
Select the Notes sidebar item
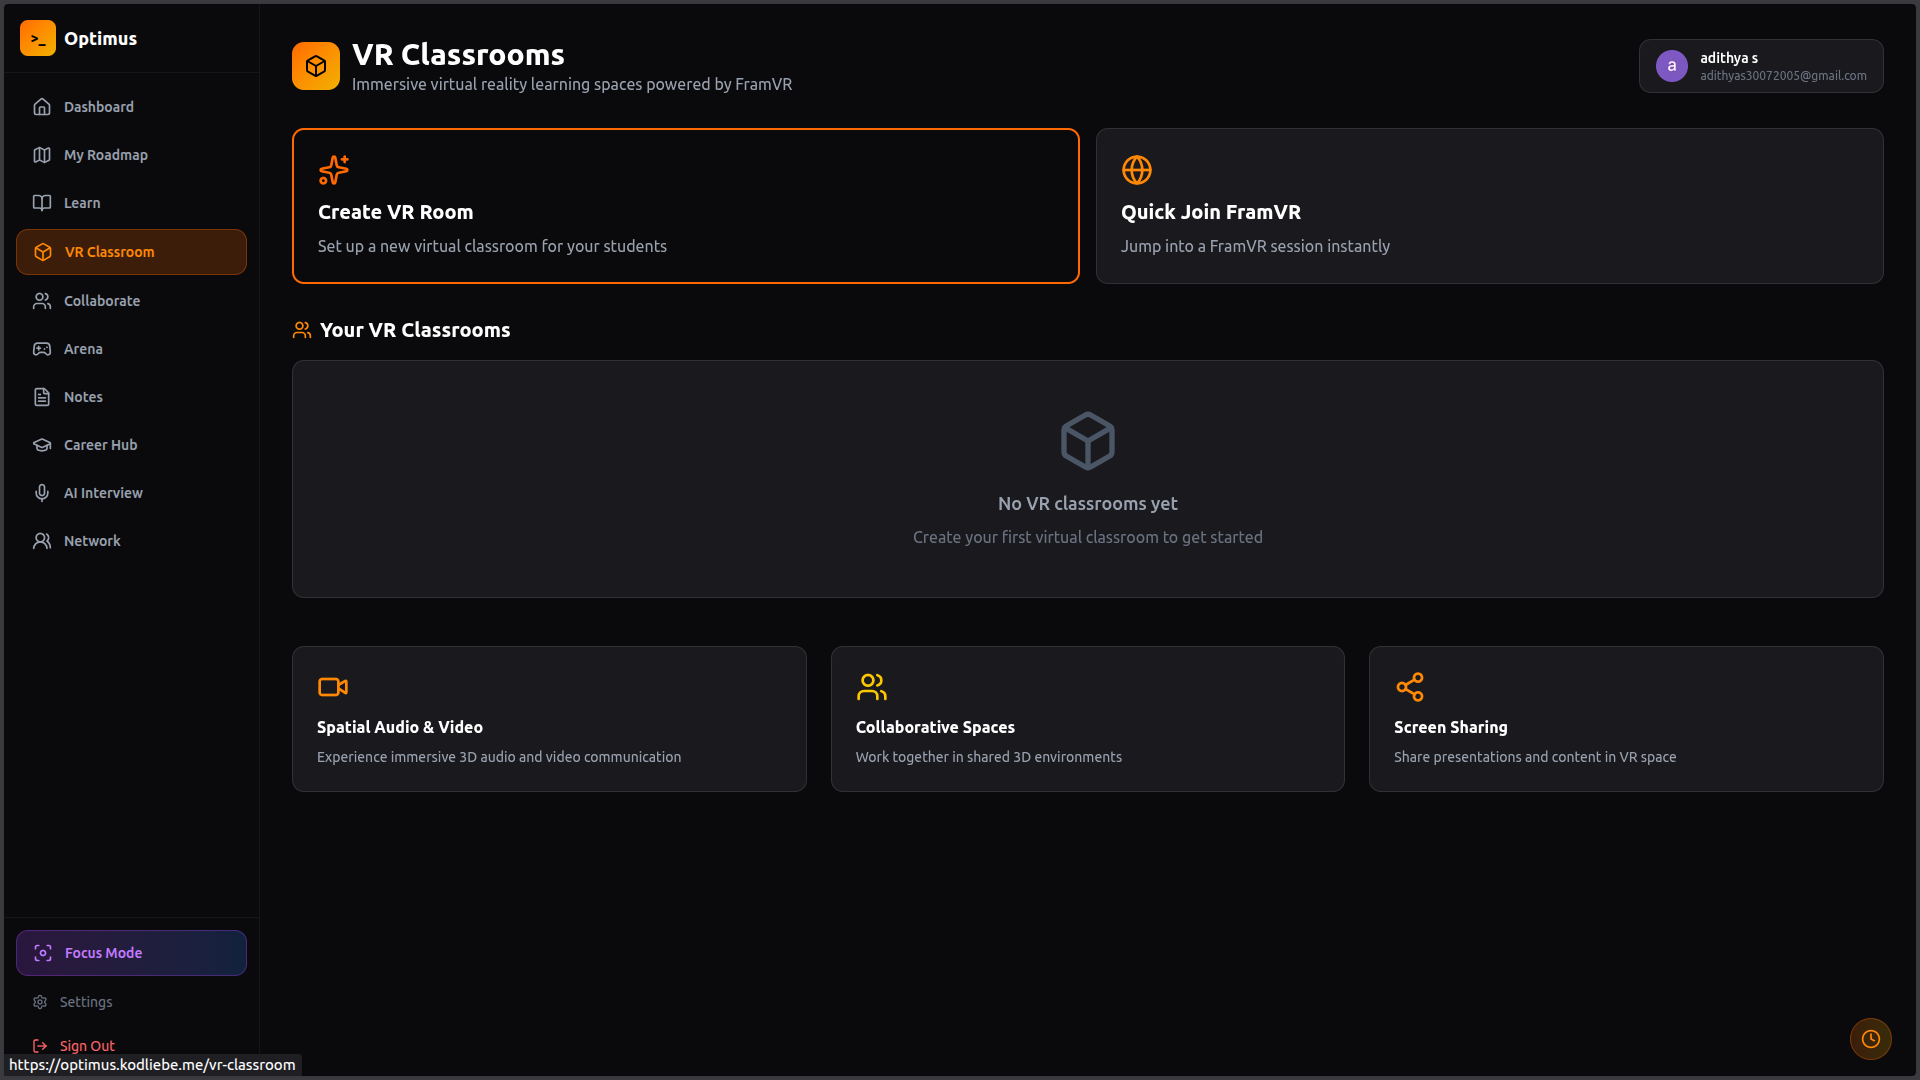click(83, 397)
